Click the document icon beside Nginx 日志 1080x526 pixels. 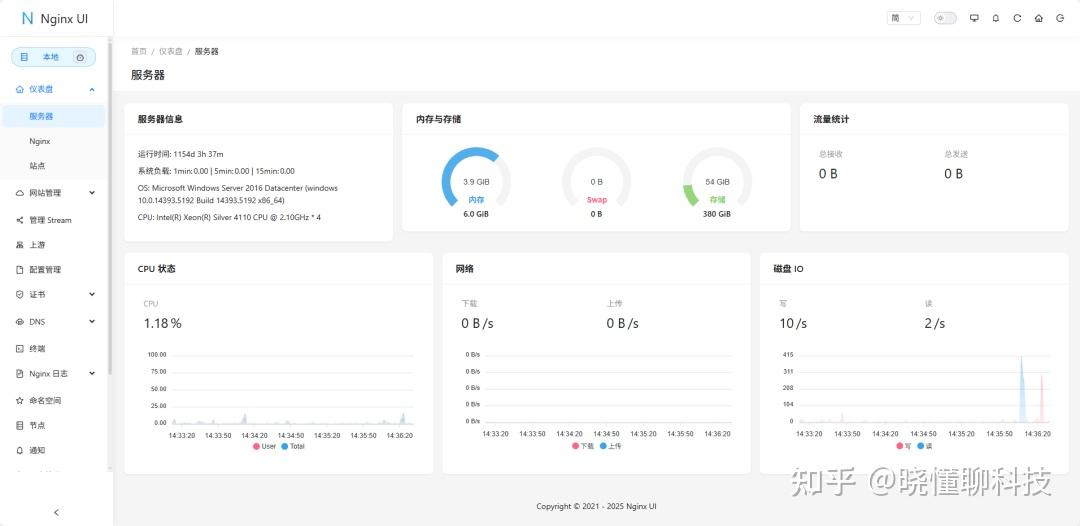click(19, 374)
